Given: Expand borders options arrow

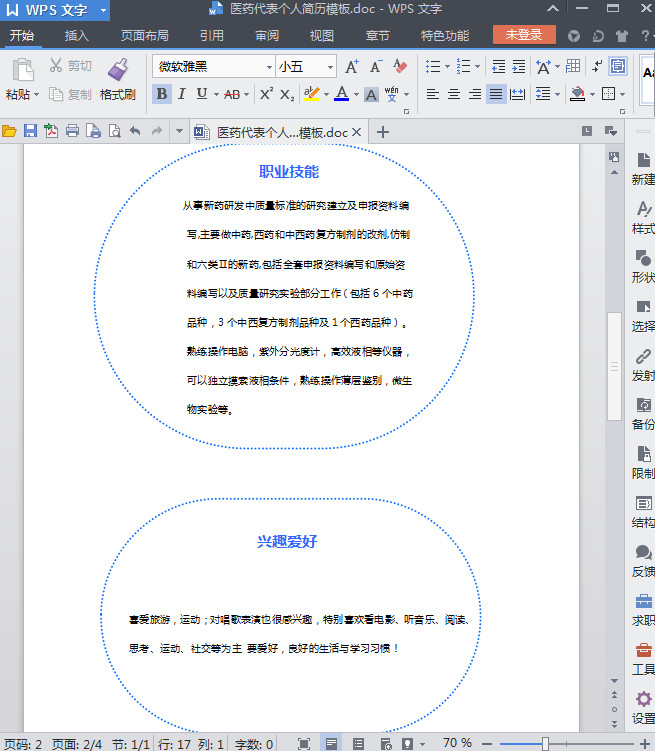Looking at the screenshot, I should pyautogui.click(x=622, y=94).
